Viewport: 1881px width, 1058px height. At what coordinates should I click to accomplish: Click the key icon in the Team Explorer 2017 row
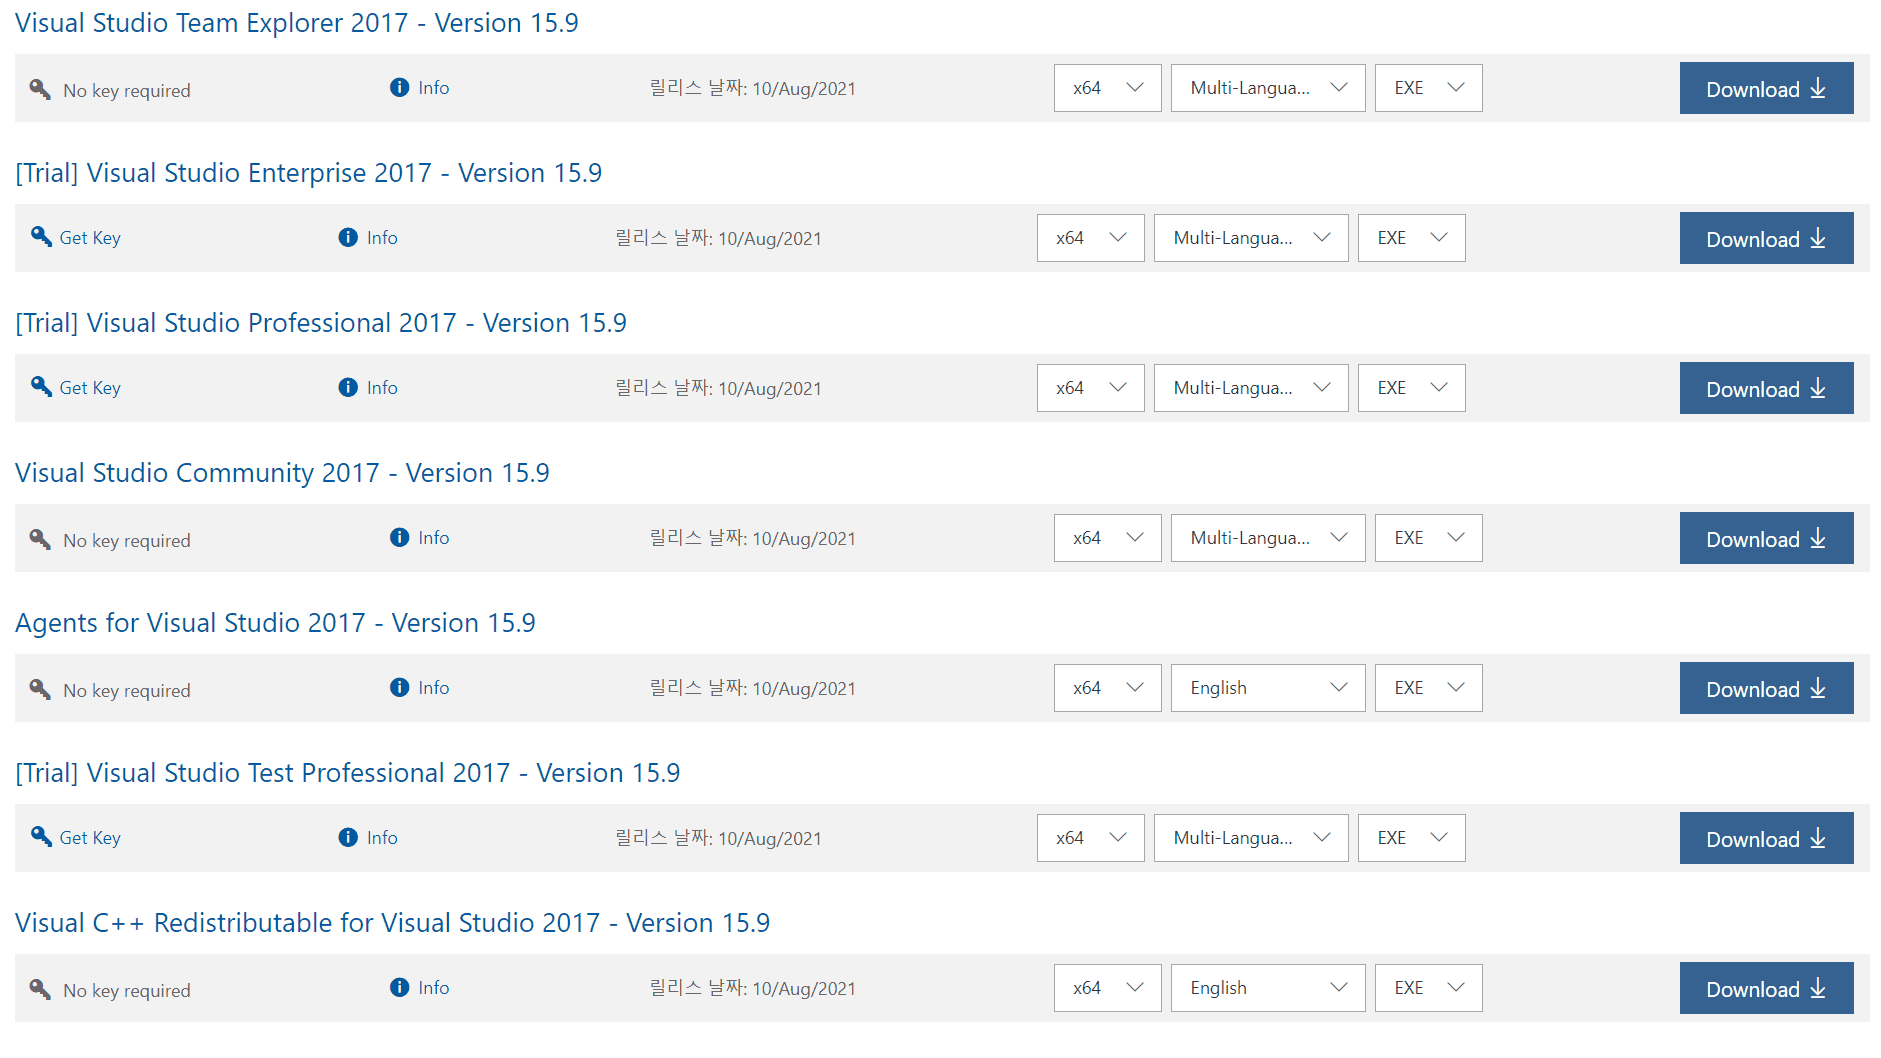point(40,89)
